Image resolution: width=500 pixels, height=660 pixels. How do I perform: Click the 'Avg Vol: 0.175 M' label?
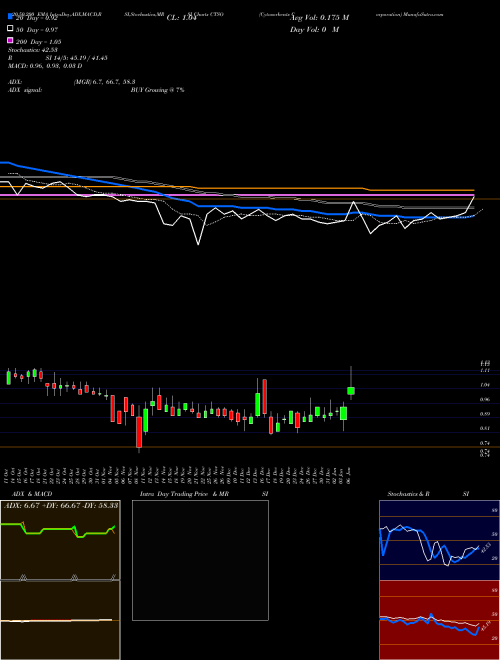(x=319, y=18)
